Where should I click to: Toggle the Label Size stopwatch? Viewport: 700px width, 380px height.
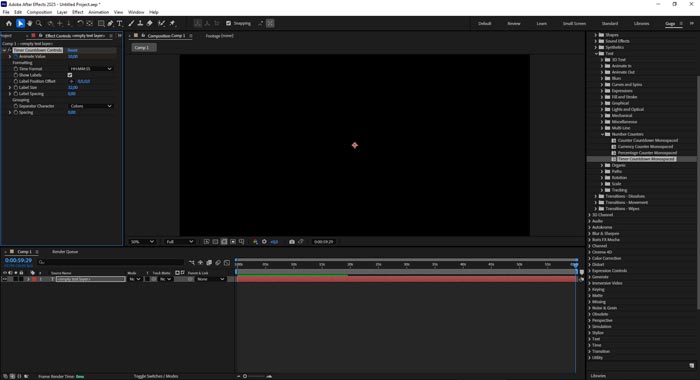pyautogui.click(x=16, y=88)
